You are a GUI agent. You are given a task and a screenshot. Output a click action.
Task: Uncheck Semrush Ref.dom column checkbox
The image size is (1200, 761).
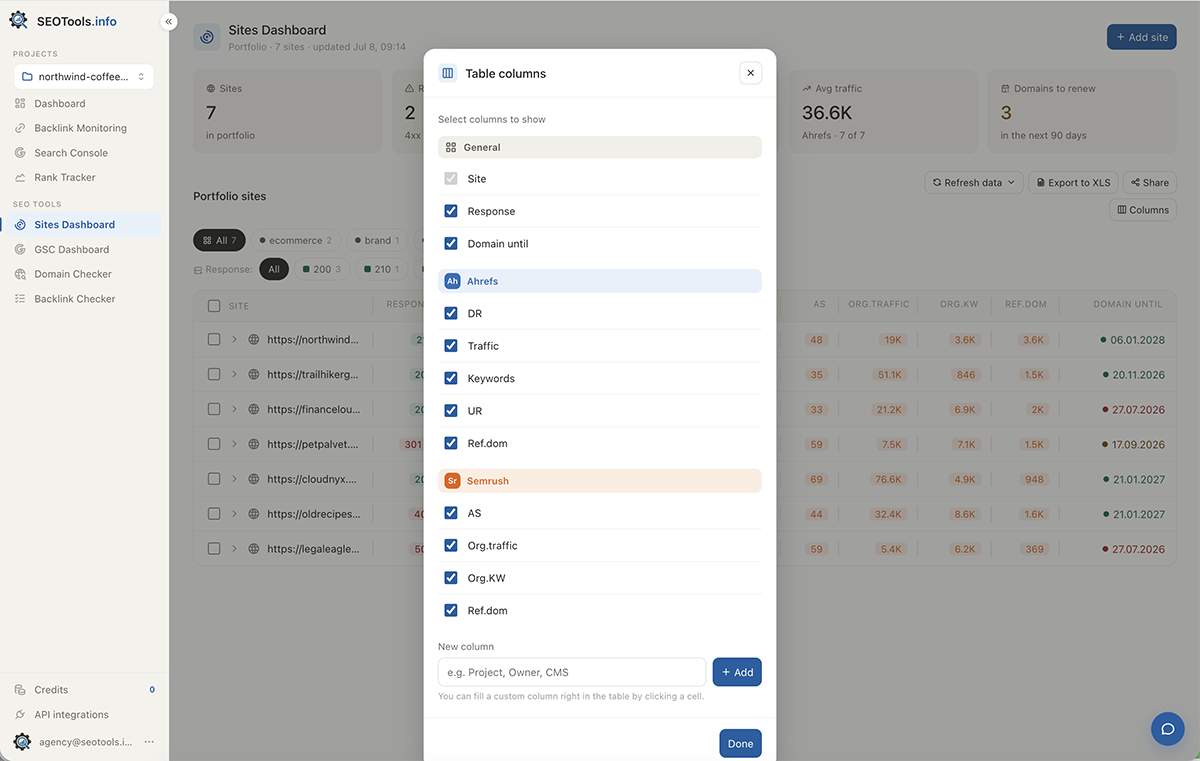click(x=451, y=610)
